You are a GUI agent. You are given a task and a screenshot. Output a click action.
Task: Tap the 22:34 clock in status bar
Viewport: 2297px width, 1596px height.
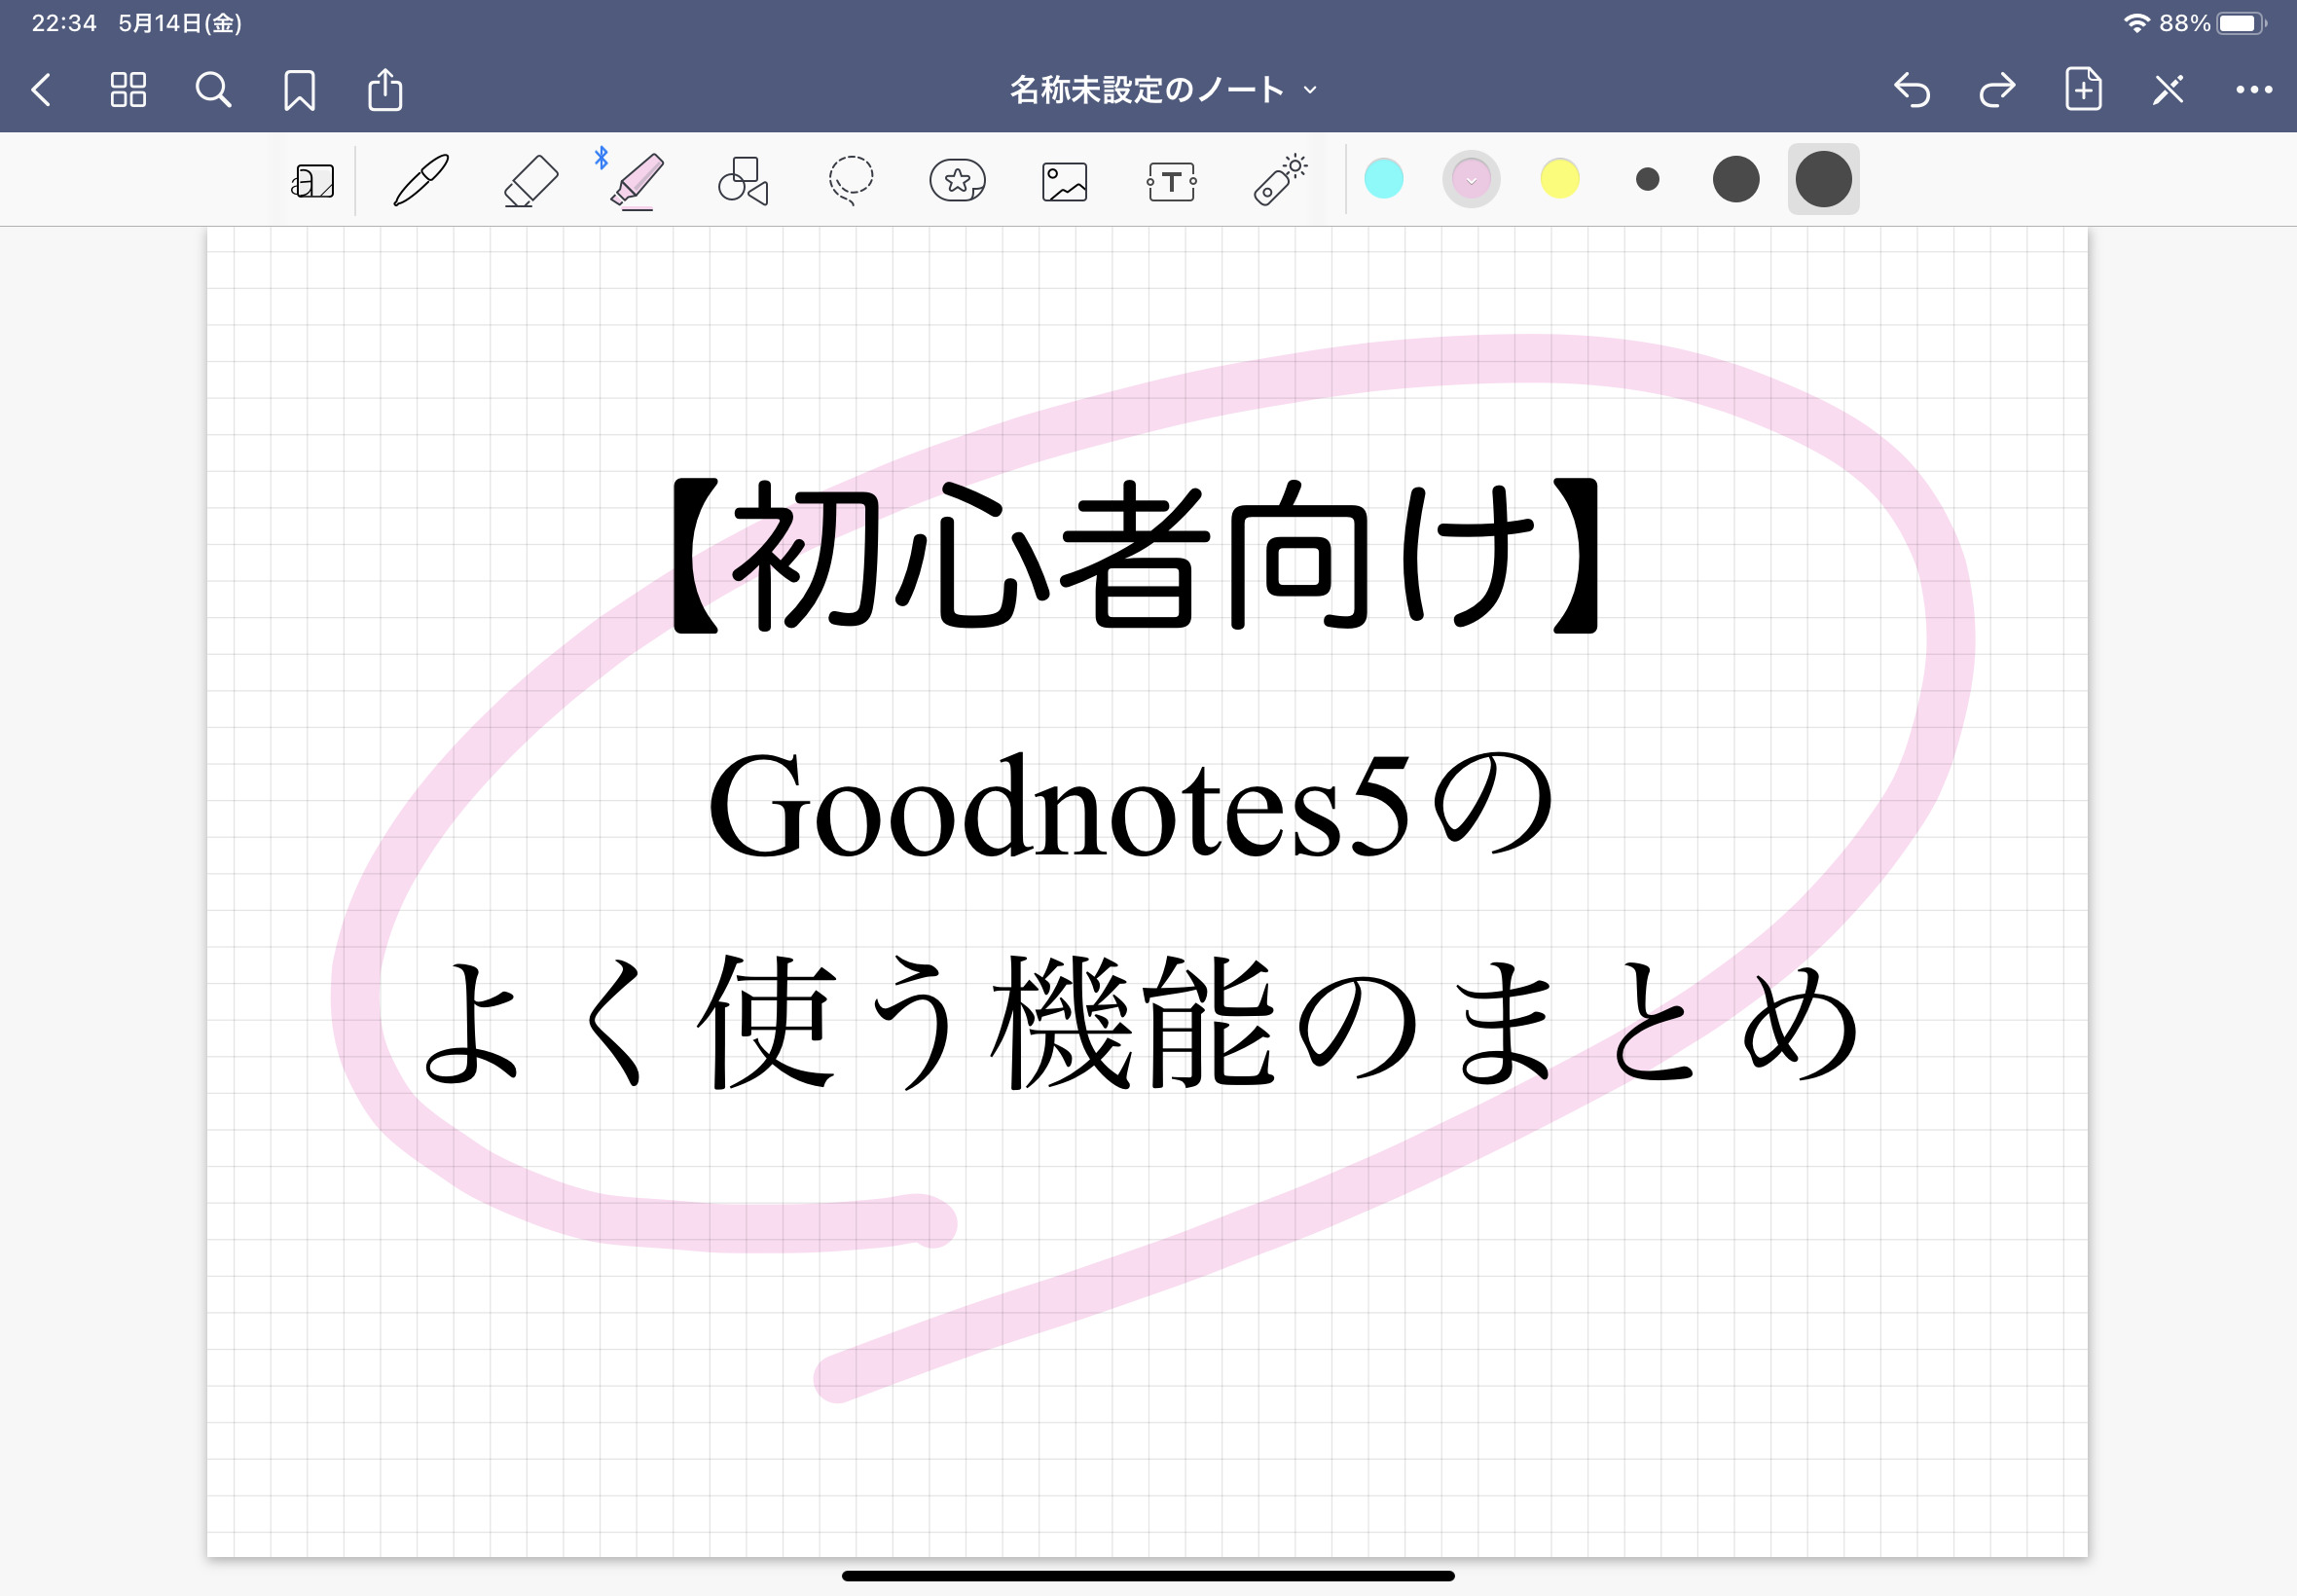64,23
